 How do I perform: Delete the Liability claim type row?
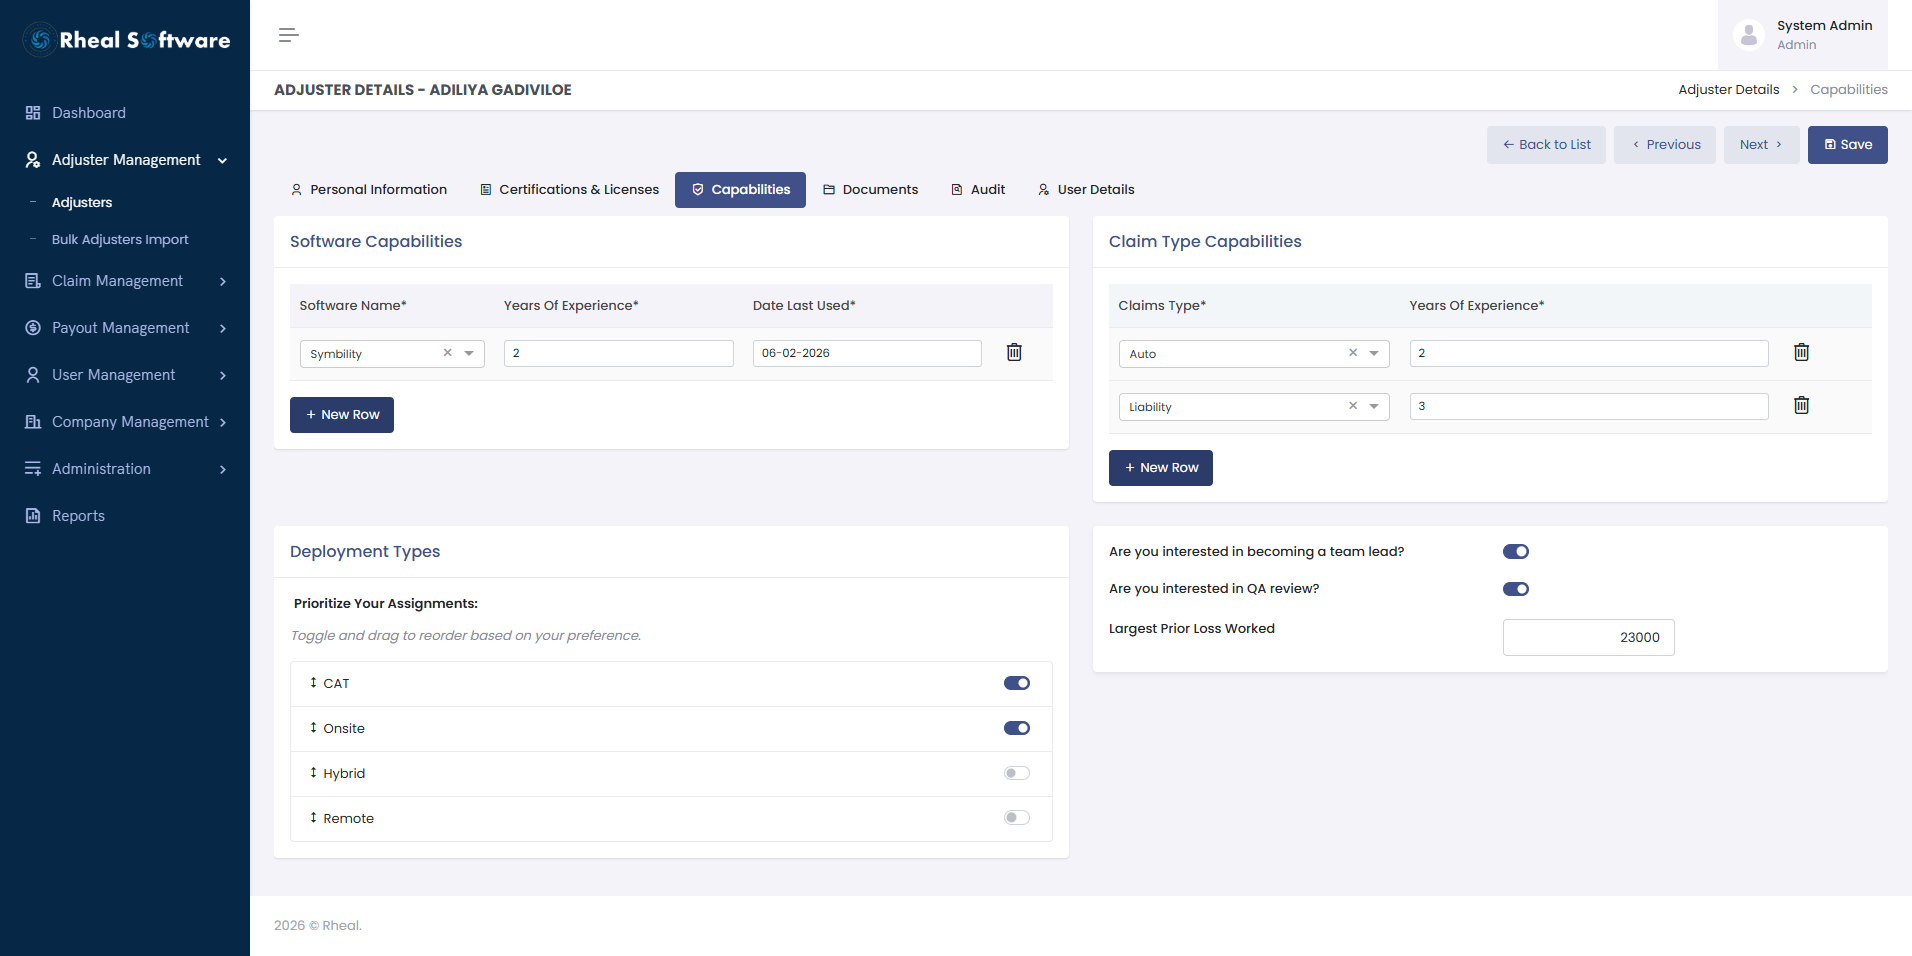pyautogui.click(x=1801, y=405)
